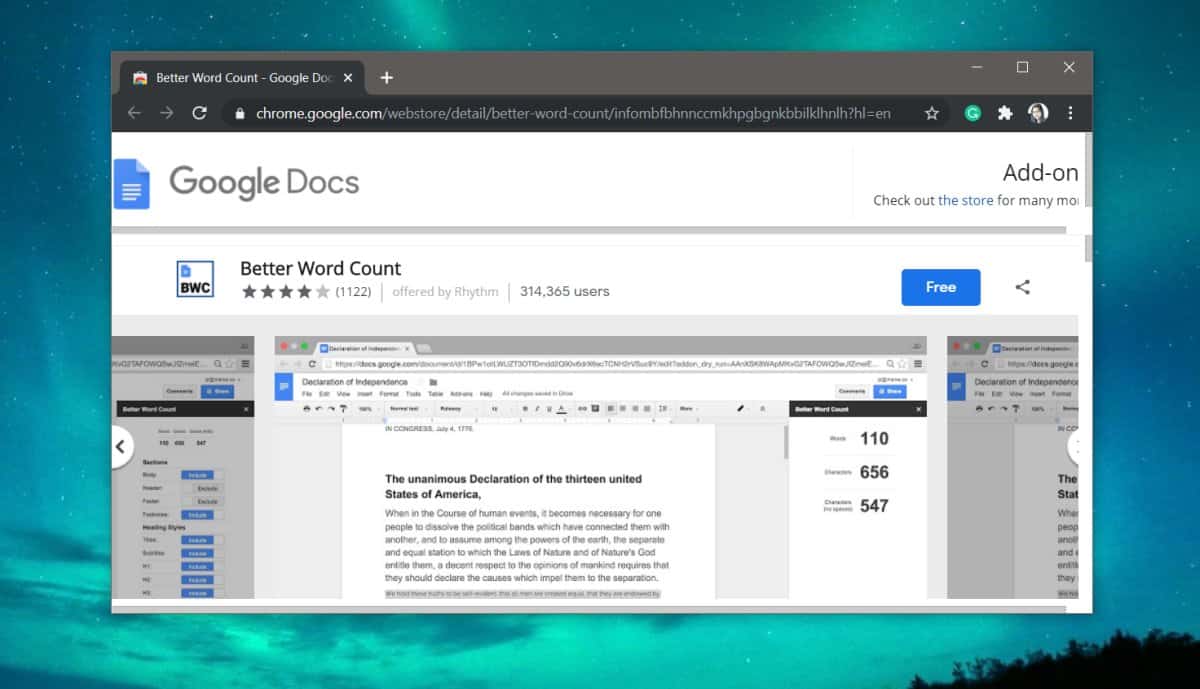The width and height of the screenshot is (1200, 689).
Task: Share the add-on via share icon
Action: tap(1022, 287)
